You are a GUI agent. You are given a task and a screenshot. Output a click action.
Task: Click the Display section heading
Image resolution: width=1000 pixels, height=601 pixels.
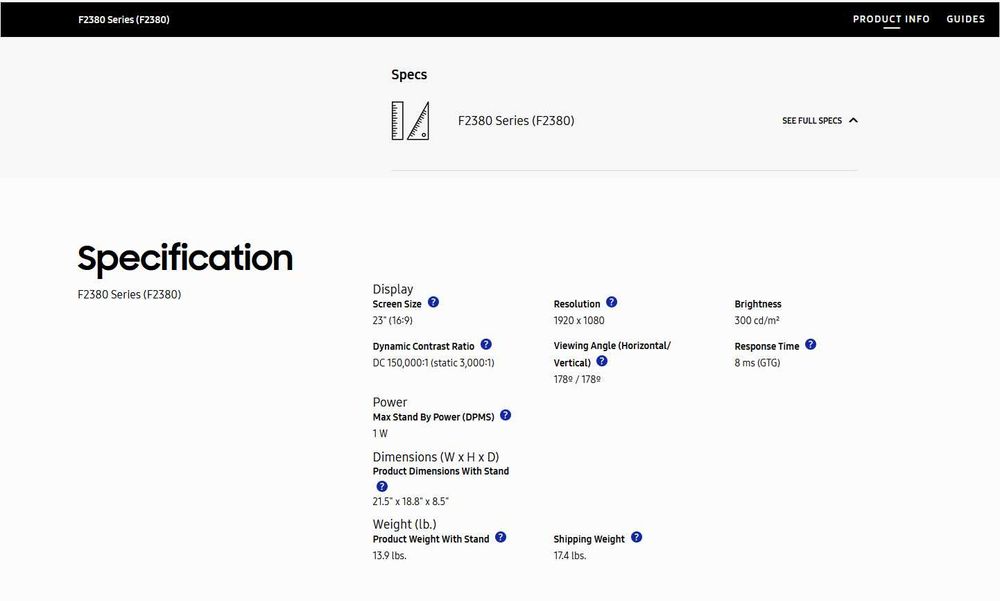click(393, 289)
